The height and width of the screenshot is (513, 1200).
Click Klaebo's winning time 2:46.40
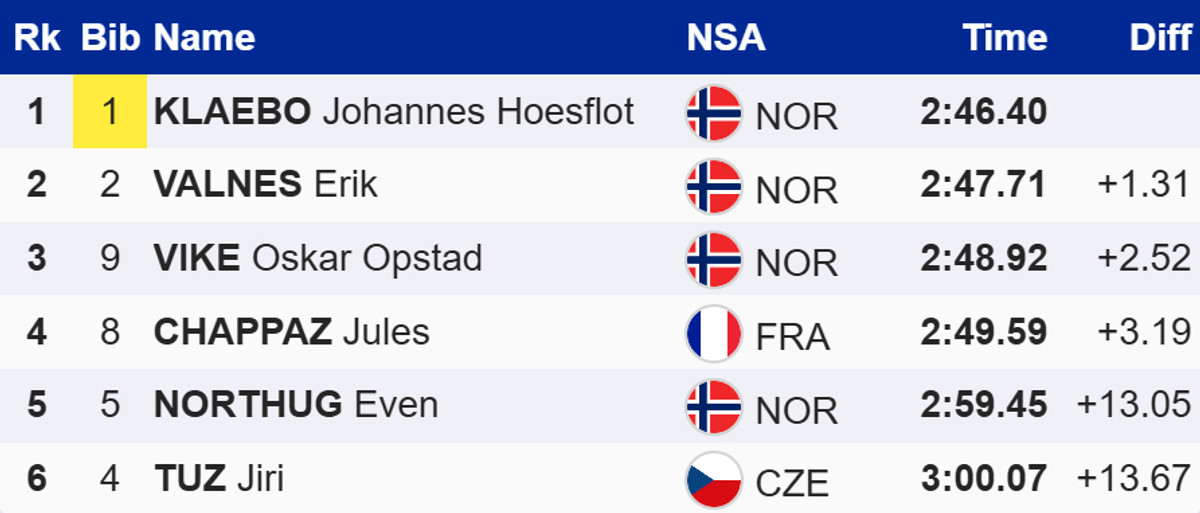pyautogui.click(x=983, y=111)
